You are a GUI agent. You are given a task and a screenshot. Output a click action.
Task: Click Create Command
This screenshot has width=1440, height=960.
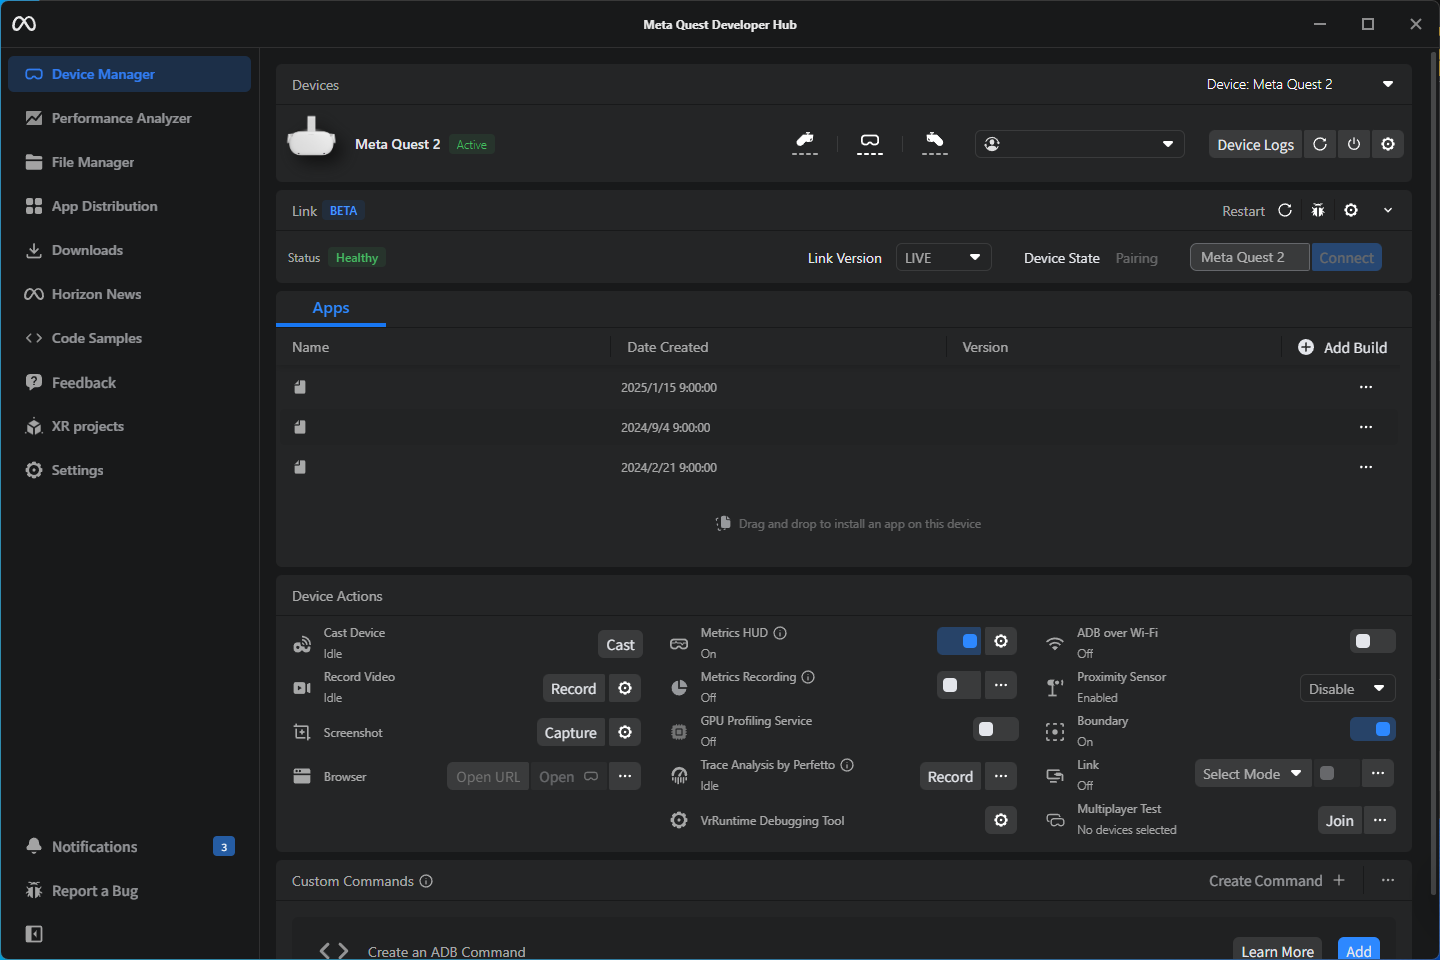(1277, 881)
